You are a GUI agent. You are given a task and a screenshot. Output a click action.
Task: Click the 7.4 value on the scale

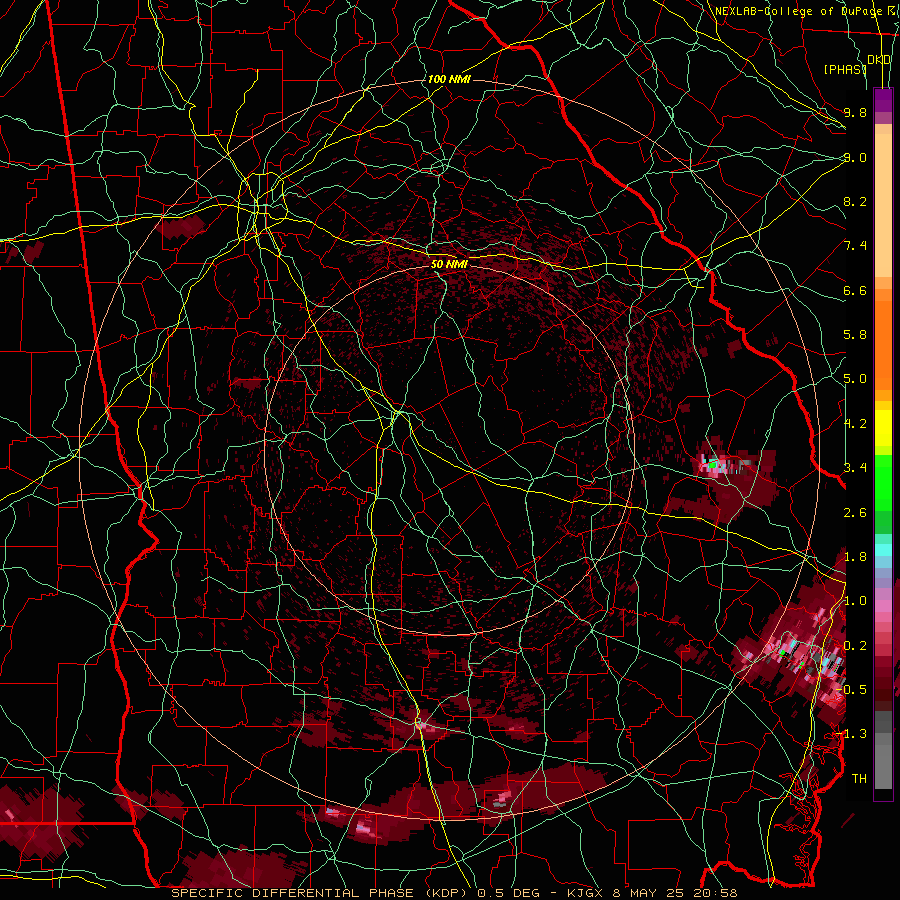click(x=855, y=246)
